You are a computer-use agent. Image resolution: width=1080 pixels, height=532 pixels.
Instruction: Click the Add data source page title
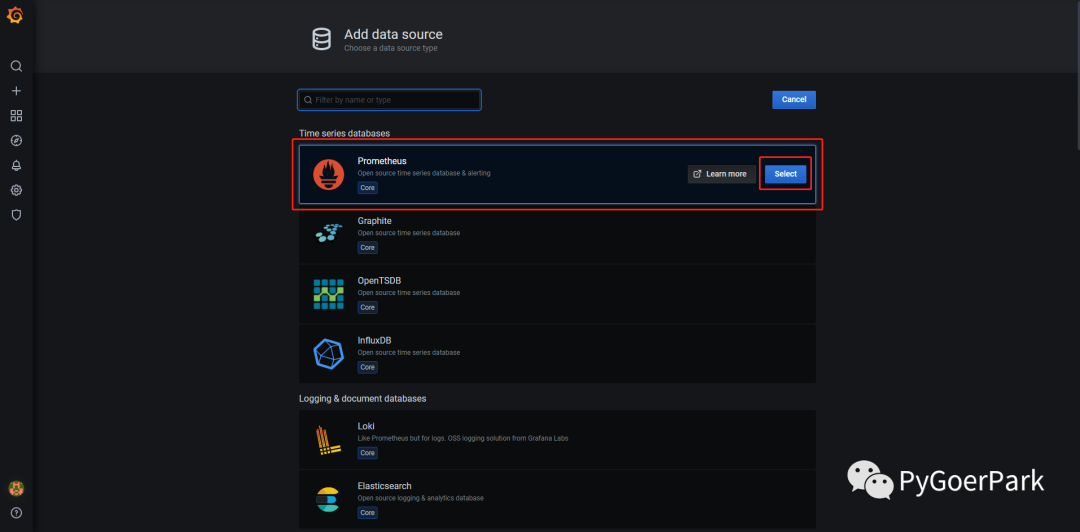point(393,34)
